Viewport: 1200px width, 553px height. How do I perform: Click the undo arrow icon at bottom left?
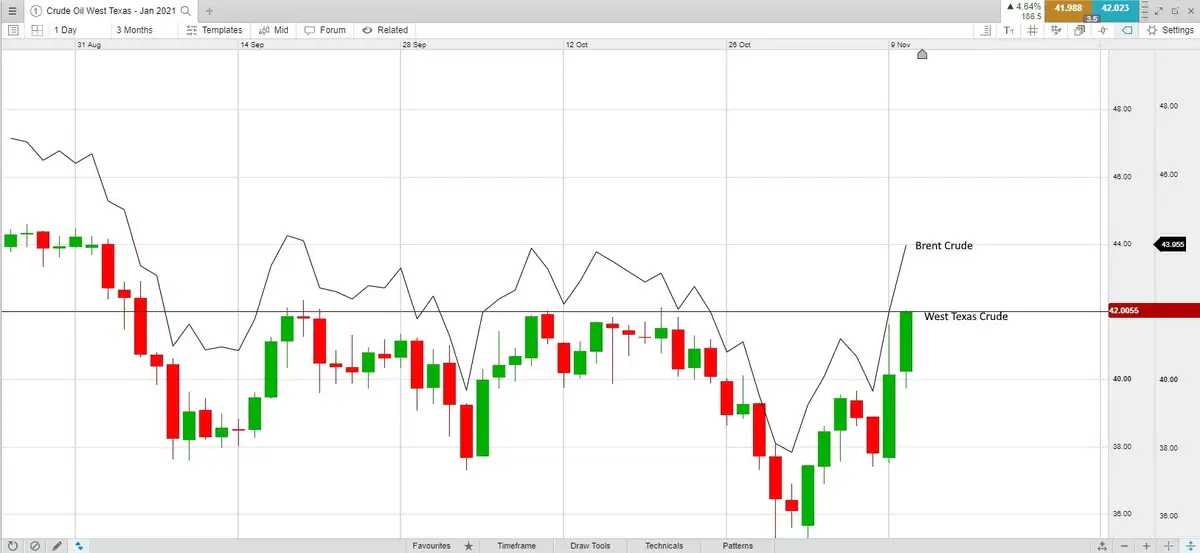[12, 546]
